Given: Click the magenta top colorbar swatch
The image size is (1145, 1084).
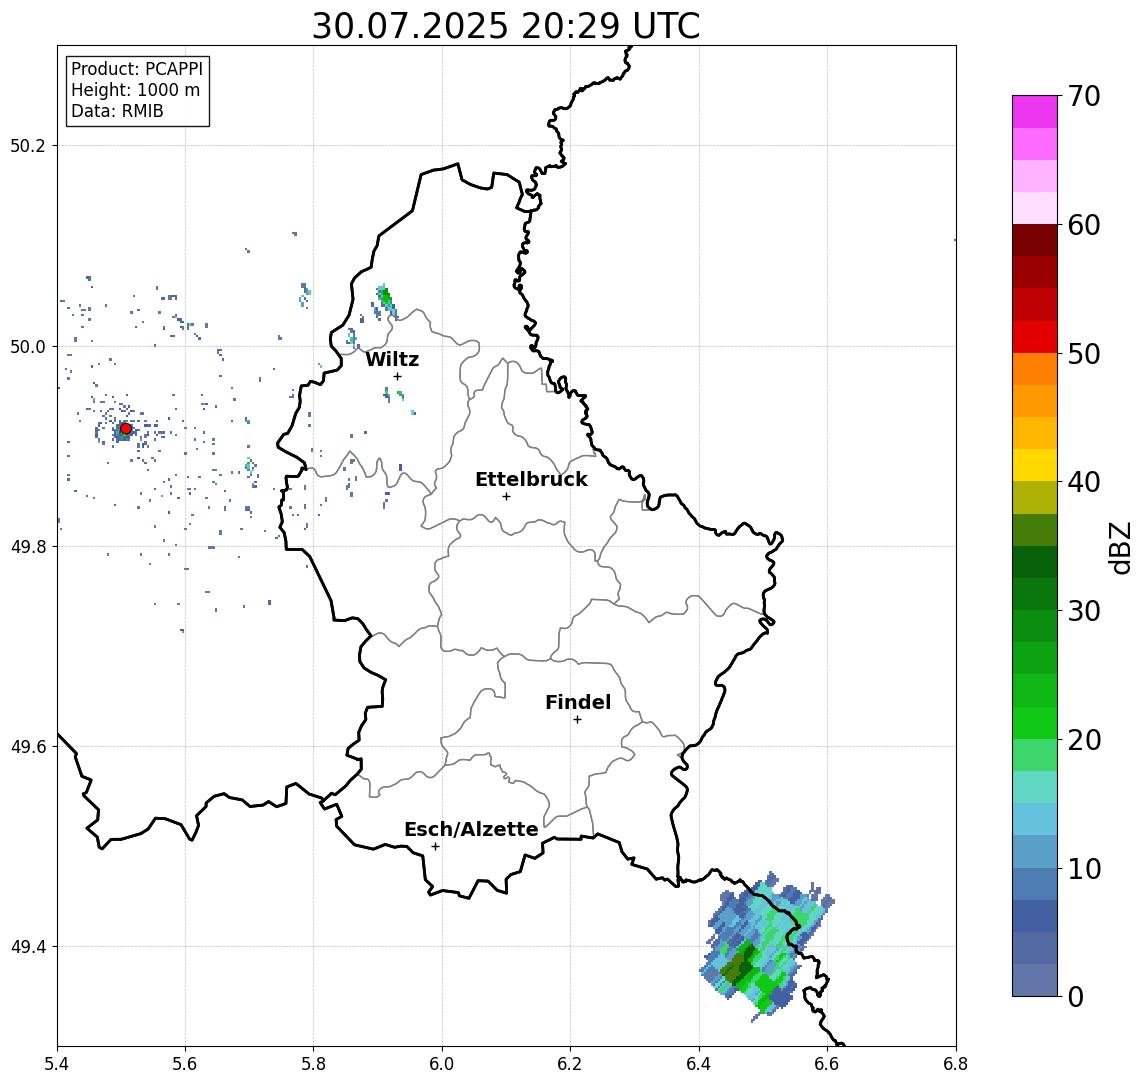Looking at the screenshot, I should [1035, 112].
